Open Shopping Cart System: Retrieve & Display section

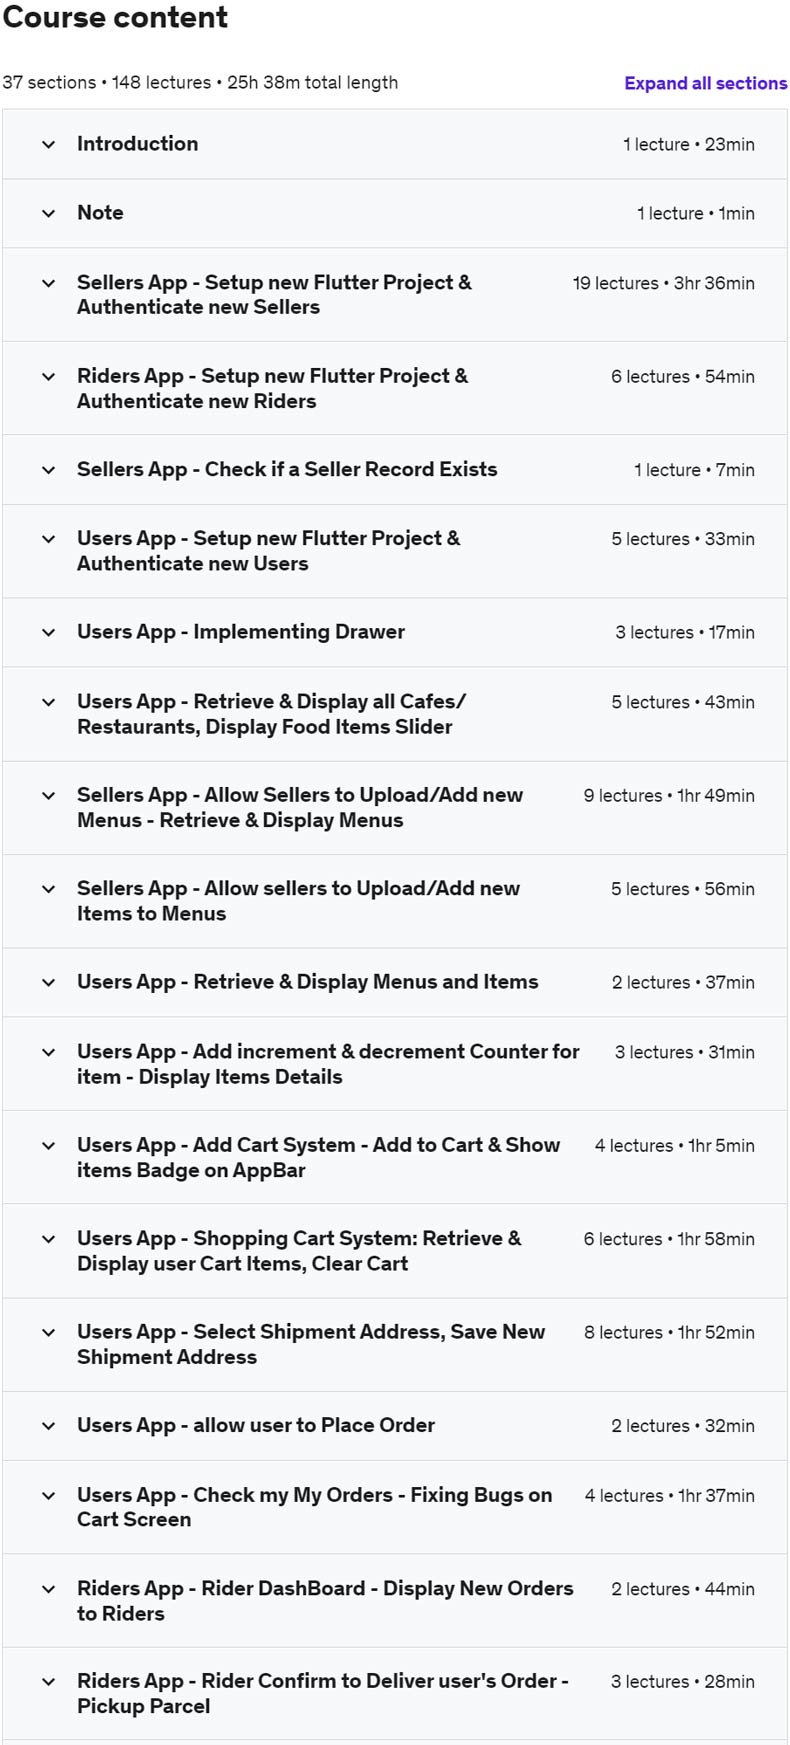(299, 1251)
